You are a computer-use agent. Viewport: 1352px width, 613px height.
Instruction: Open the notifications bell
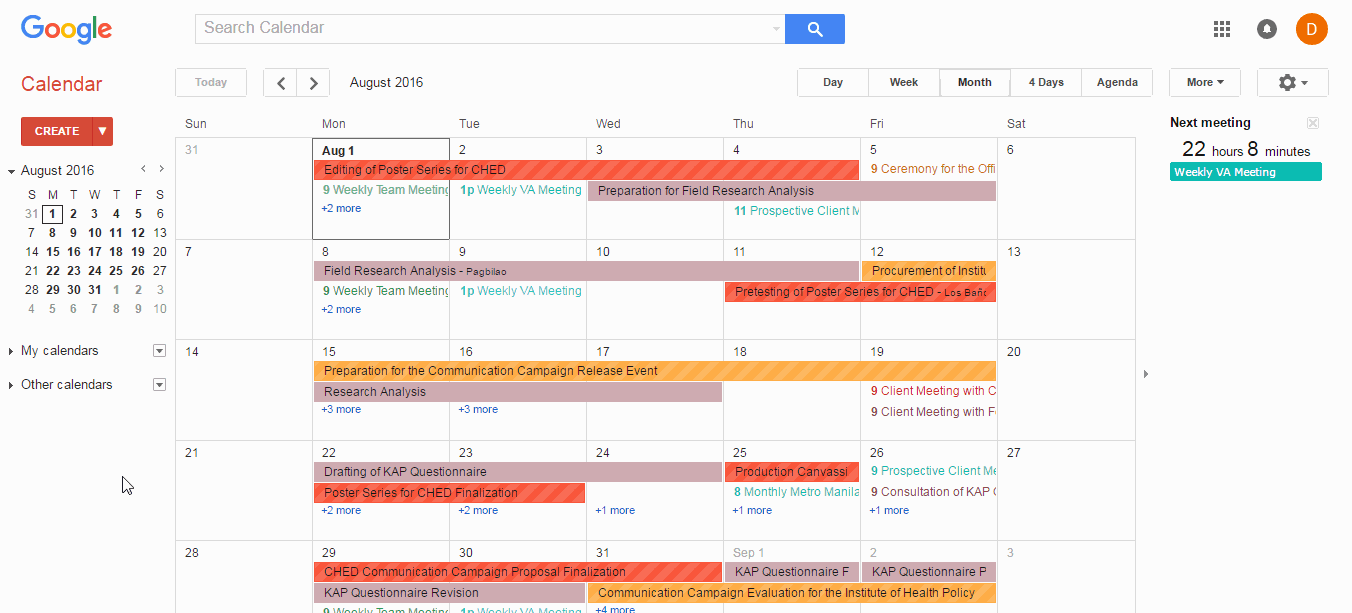[1267, 29]
